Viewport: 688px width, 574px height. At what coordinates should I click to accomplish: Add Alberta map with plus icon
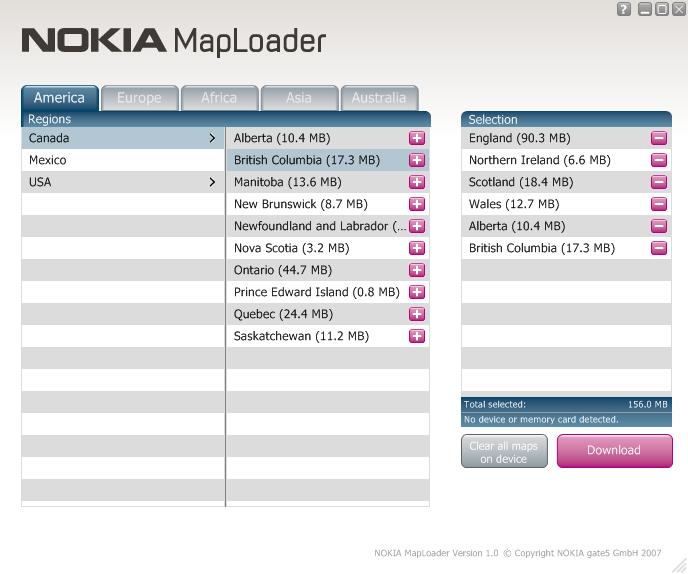[416, 138]
